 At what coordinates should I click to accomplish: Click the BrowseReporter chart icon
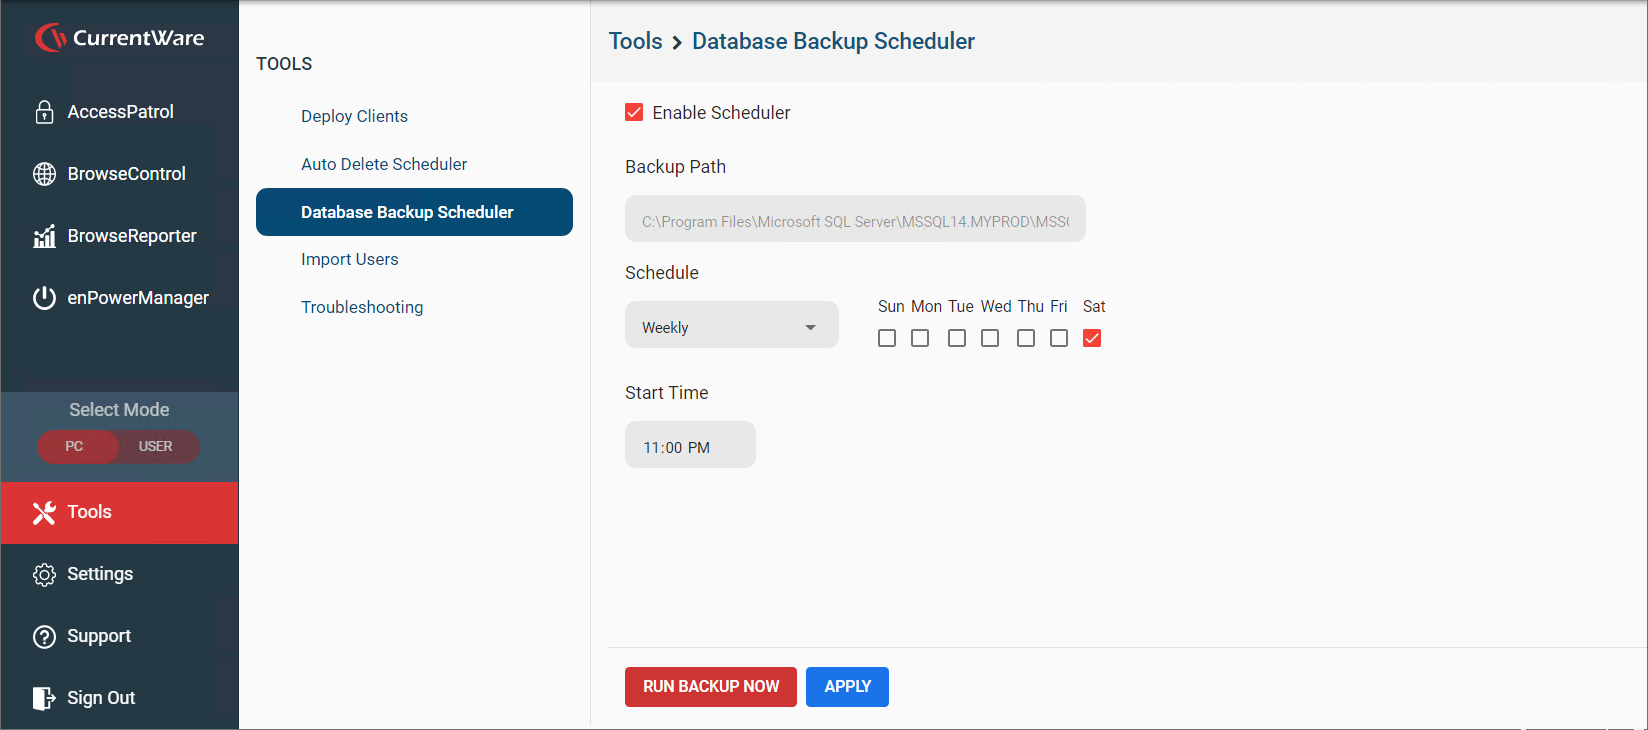(44, 236)
